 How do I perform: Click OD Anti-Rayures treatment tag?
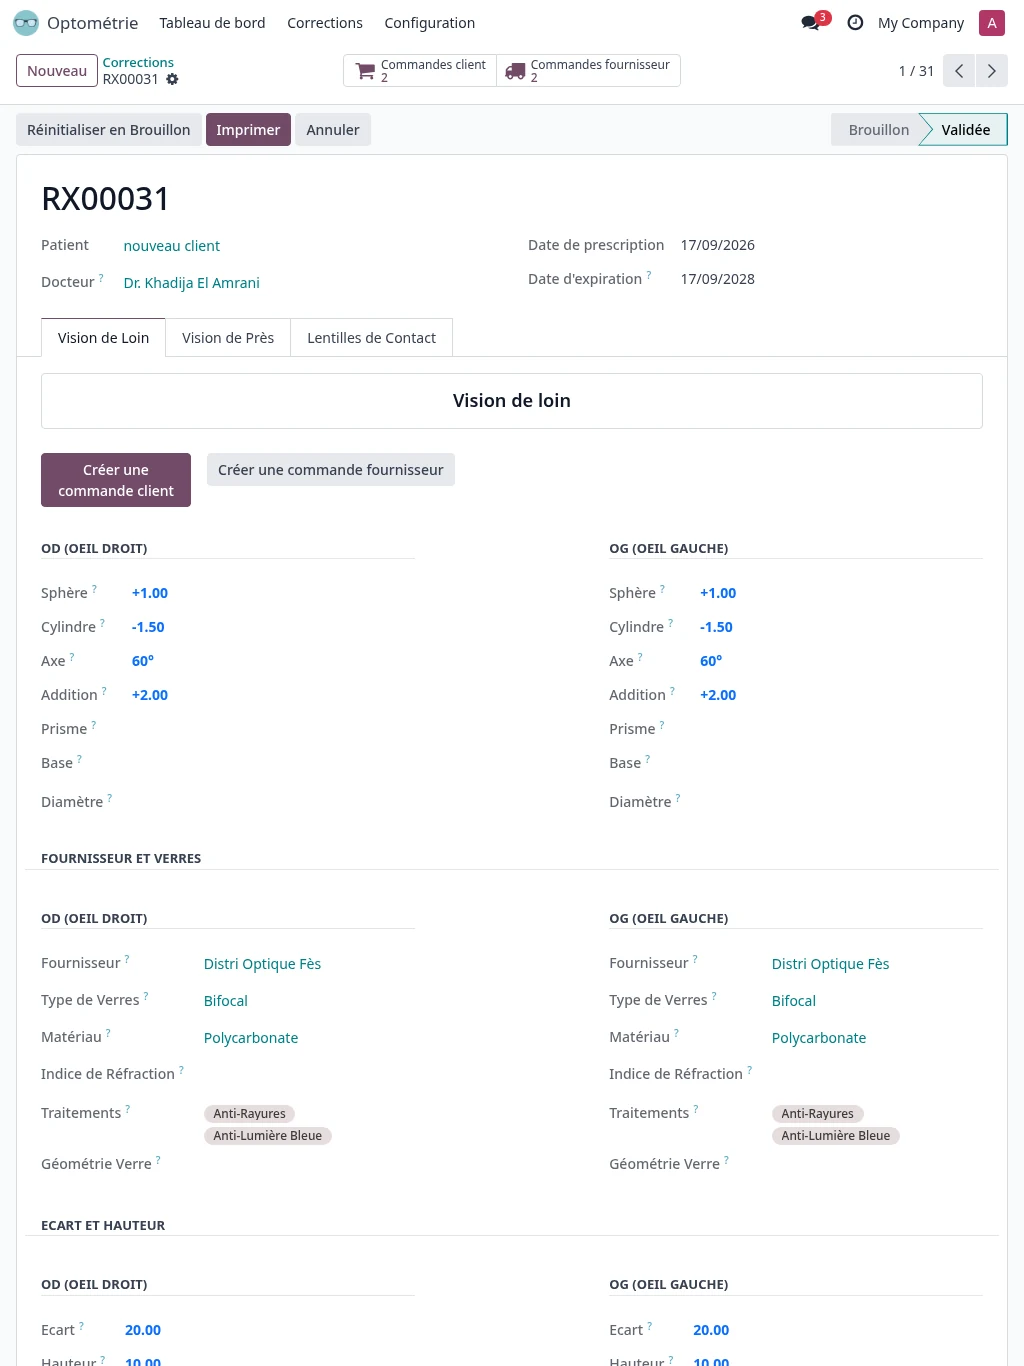249,1114
